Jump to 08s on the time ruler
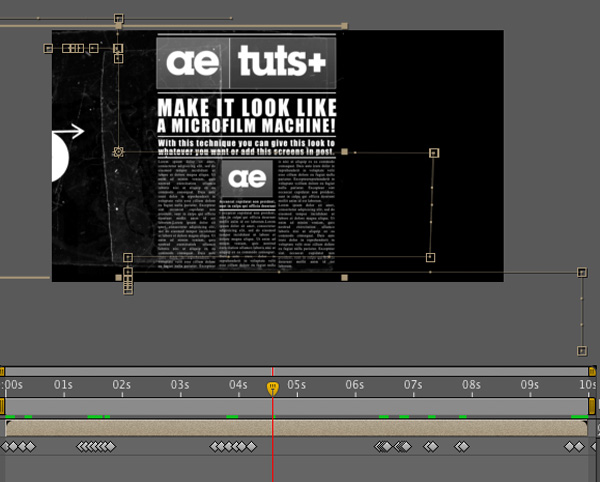This screenshot has width=600, height=482. tap(471, 384)
